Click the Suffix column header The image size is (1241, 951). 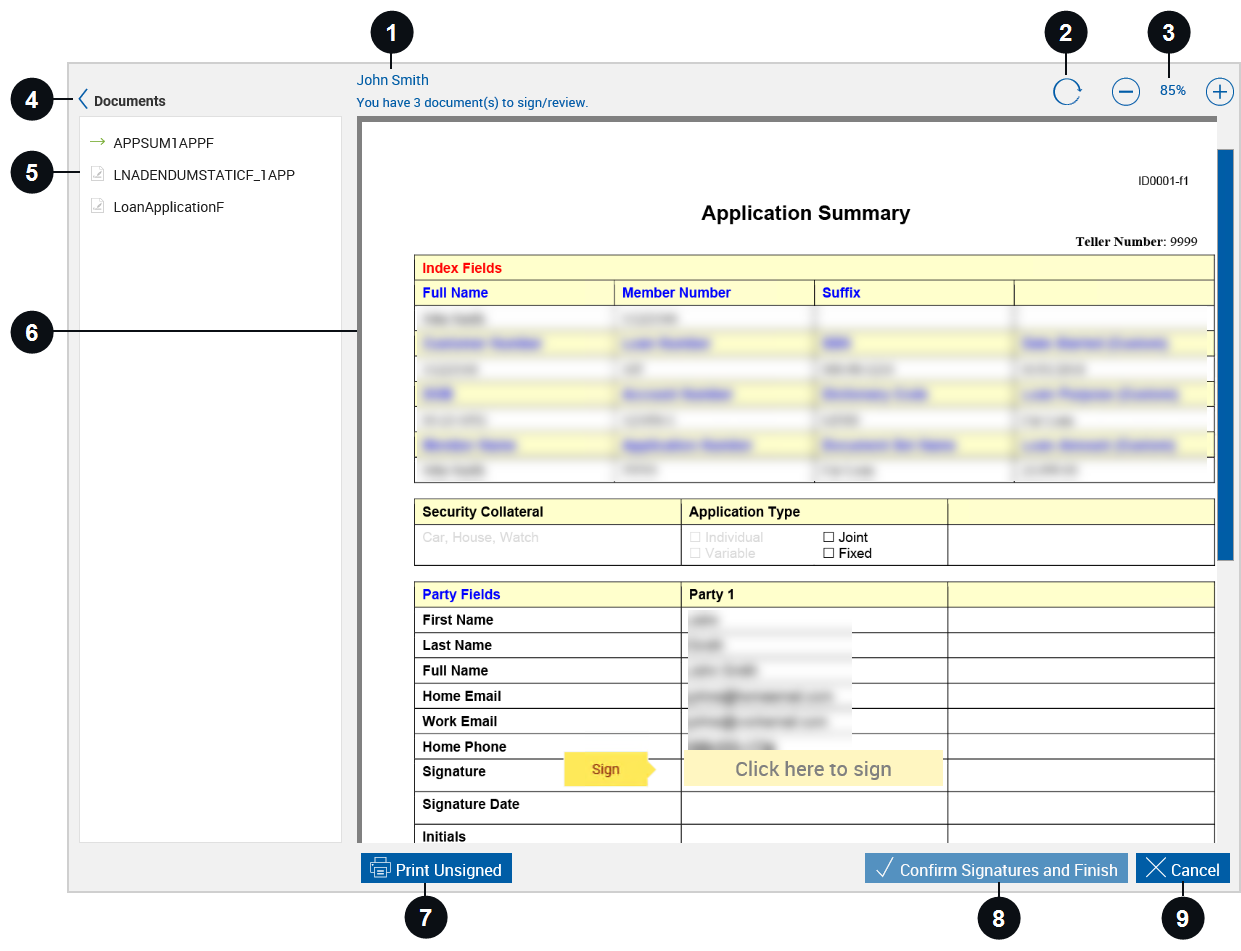tap(841, 293)
